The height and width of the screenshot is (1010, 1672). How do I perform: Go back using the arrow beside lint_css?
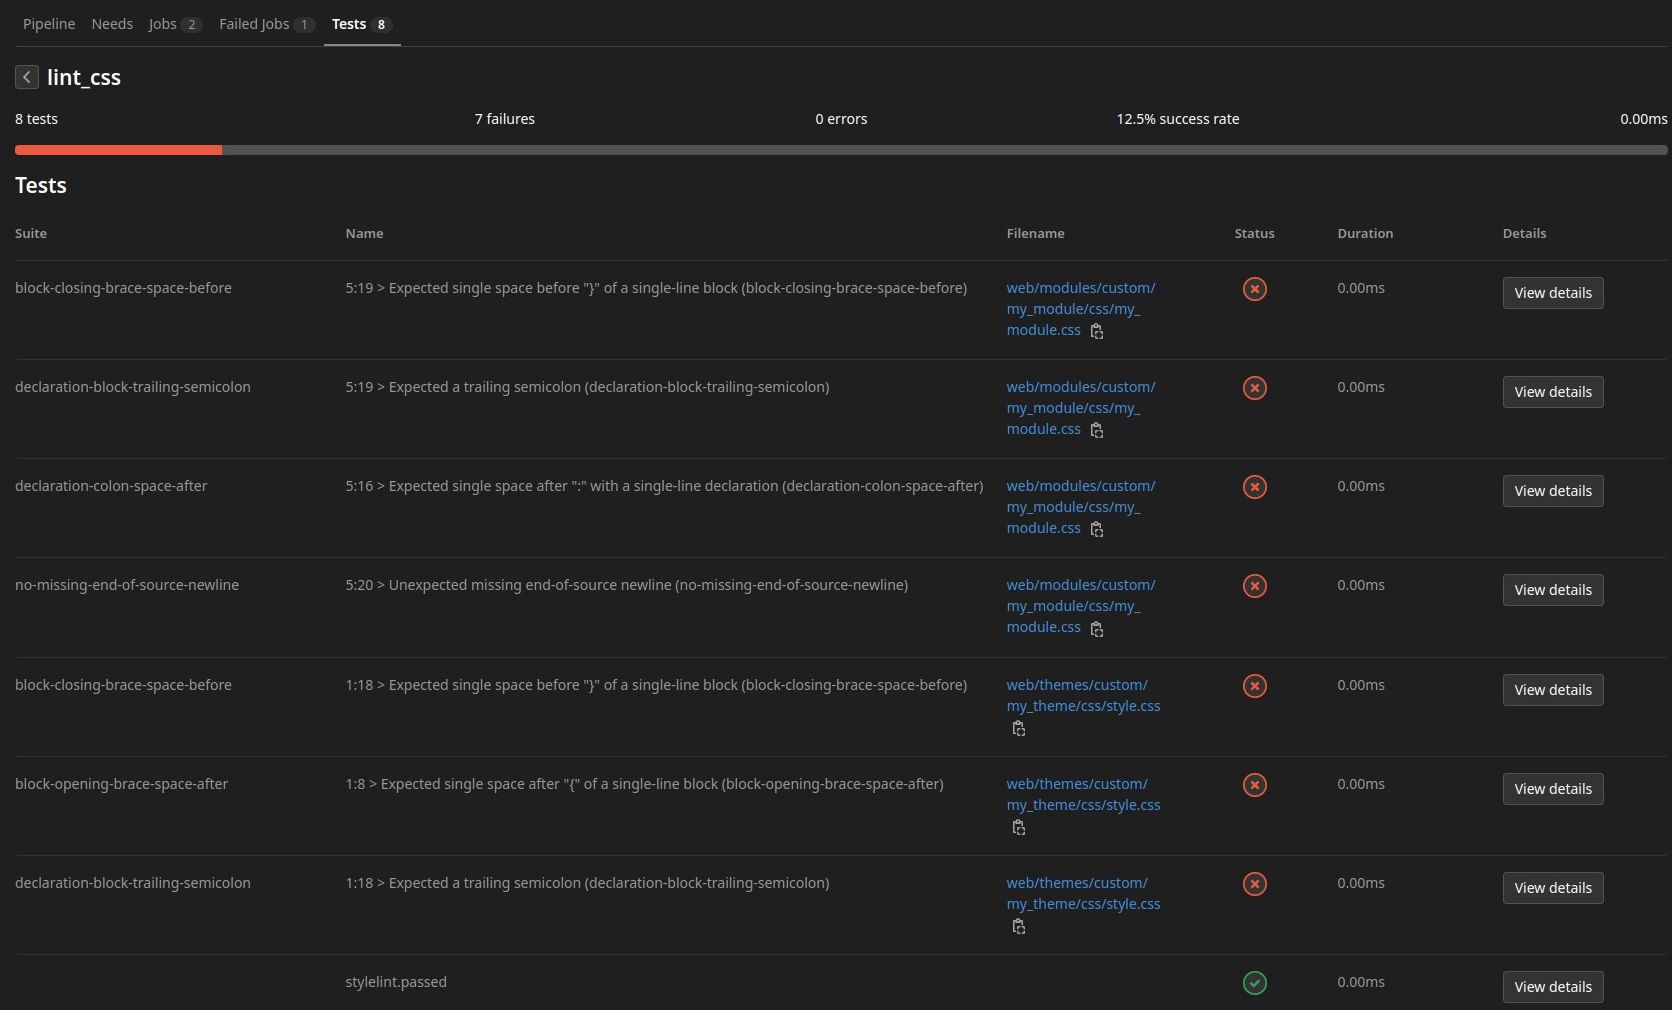(x=27, y=77)
